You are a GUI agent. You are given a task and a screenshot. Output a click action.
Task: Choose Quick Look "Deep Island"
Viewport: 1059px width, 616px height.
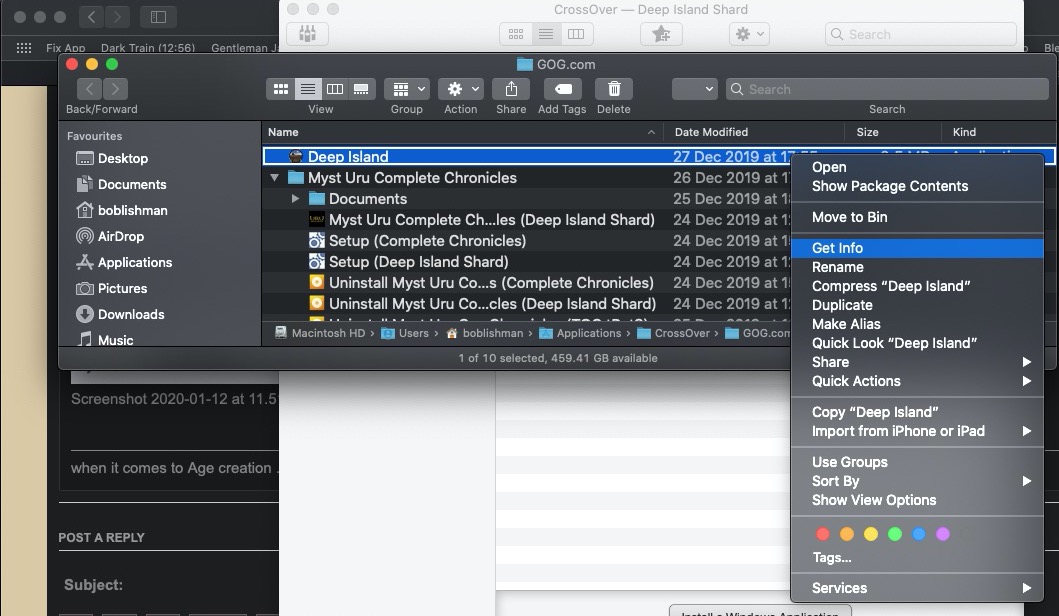(x=917, y=343)
